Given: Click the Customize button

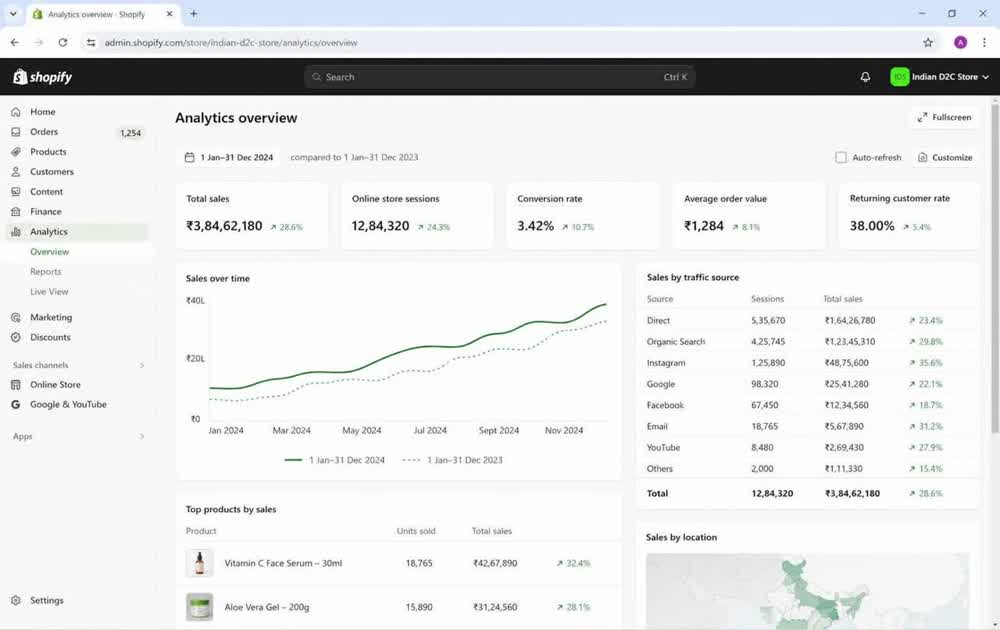Looking at the screenshot, I should click(x=945, y=158).
